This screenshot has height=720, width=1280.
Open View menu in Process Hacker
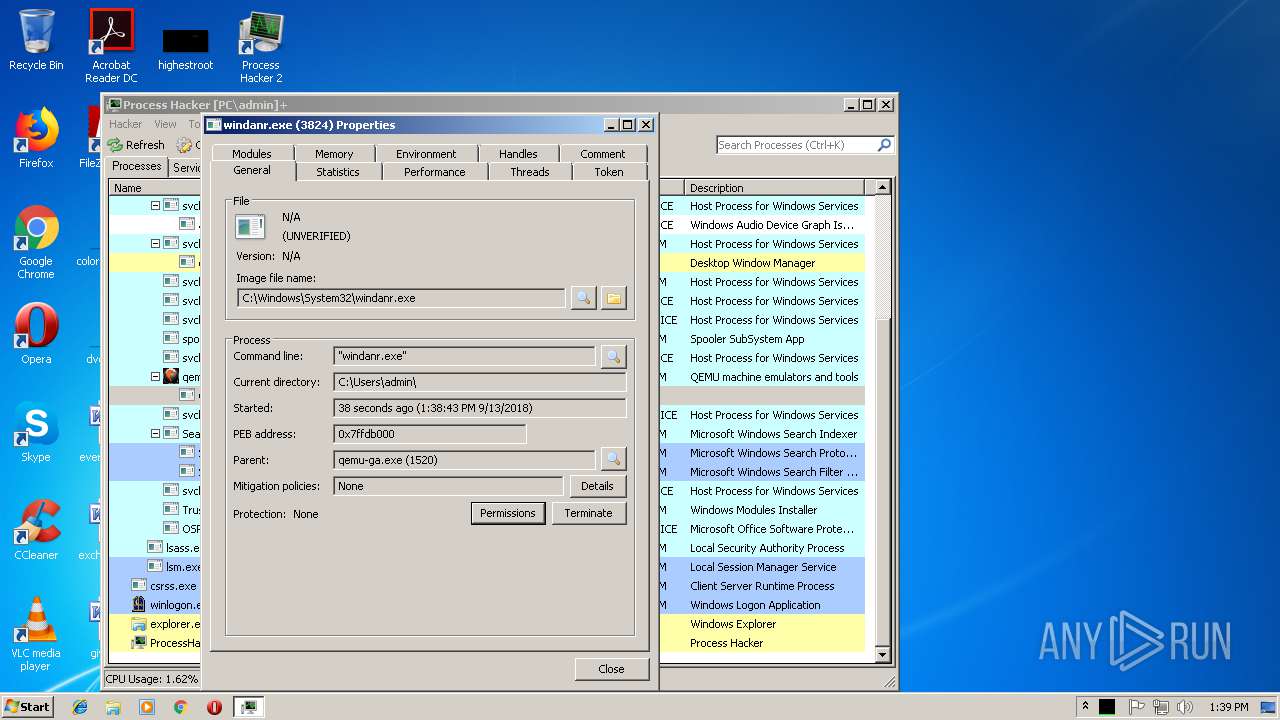(x=165, y=125)
